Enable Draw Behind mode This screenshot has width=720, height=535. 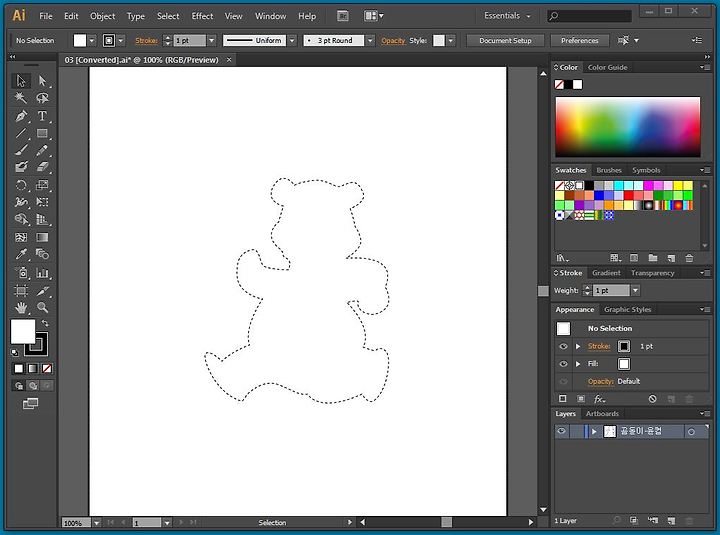33,386
